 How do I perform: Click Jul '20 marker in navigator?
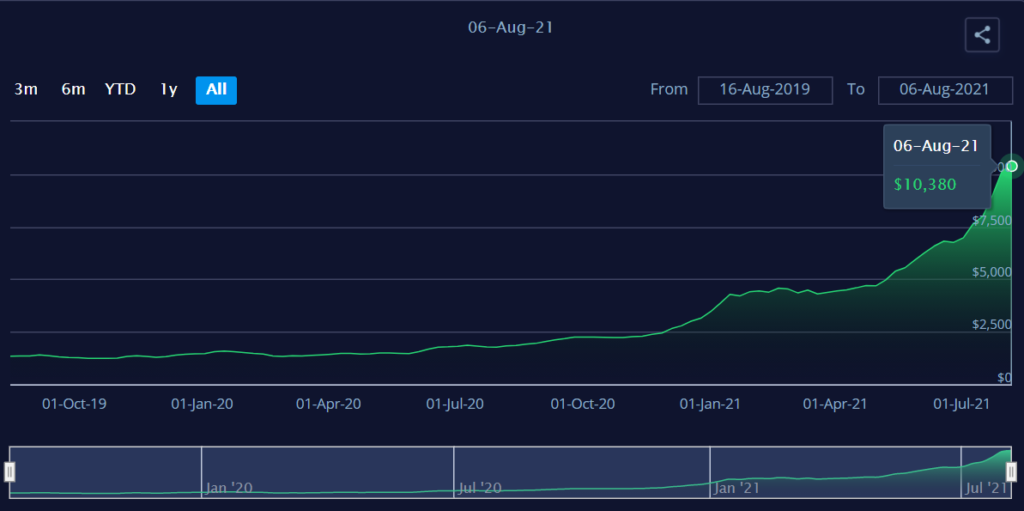click(x=480, y=488)
